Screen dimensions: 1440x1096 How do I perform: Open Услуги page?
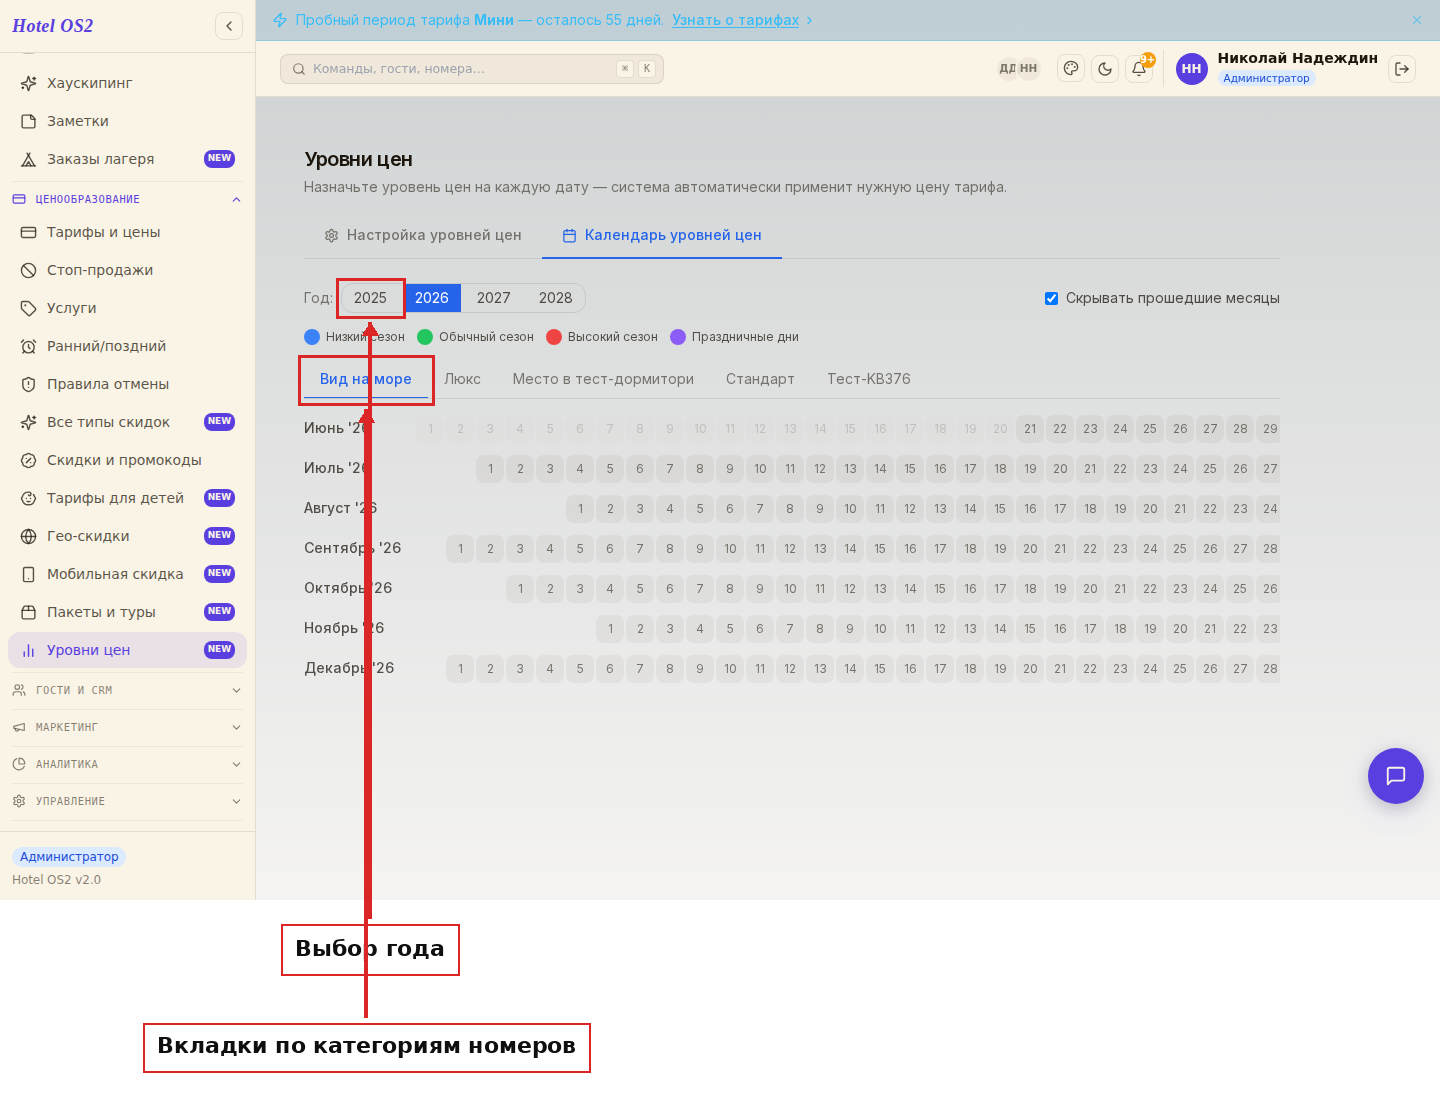[x=127, y=308]
